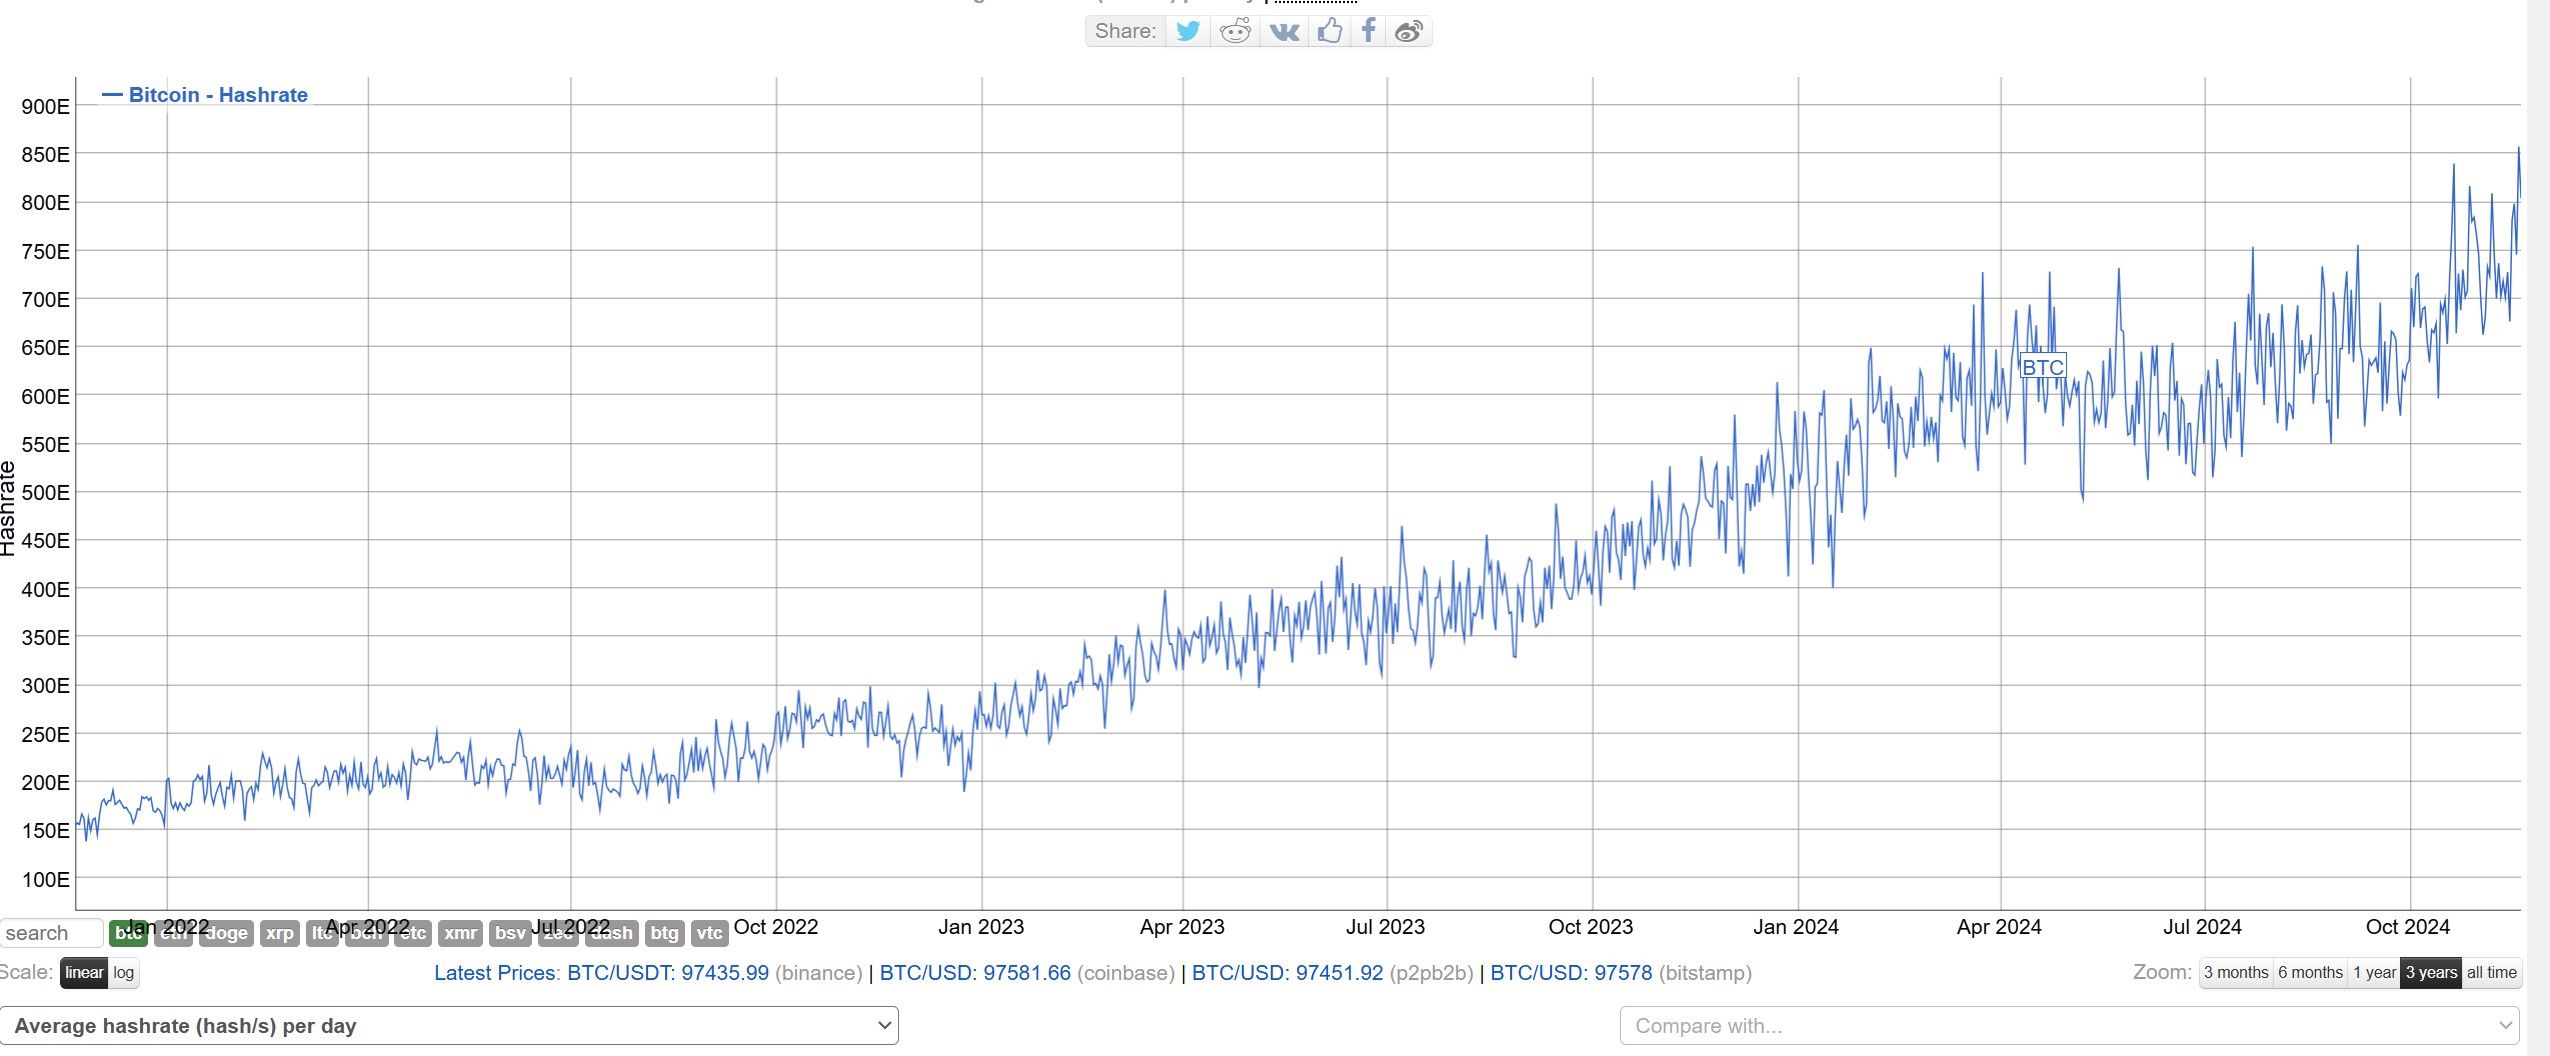The height and width of the screenshot is (1056, 2550).
Task: Select the xmr coin tag
Action: (460, 933)
